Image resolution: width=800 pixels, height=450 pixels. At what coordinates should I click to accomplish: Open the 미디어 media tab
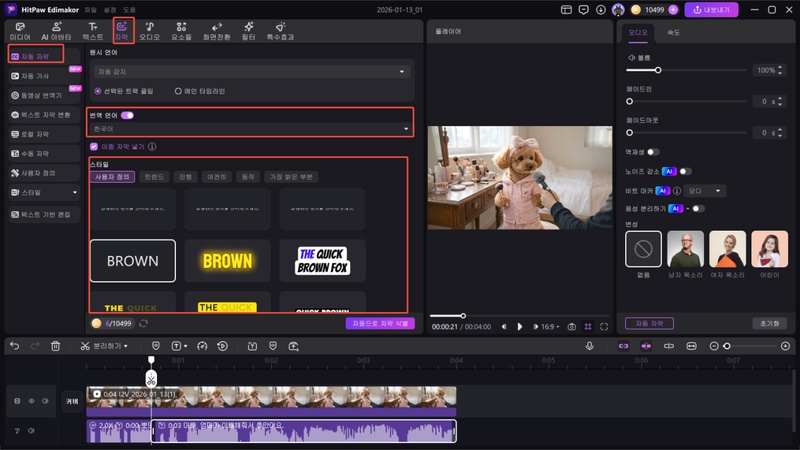click(x=20, y=31)
